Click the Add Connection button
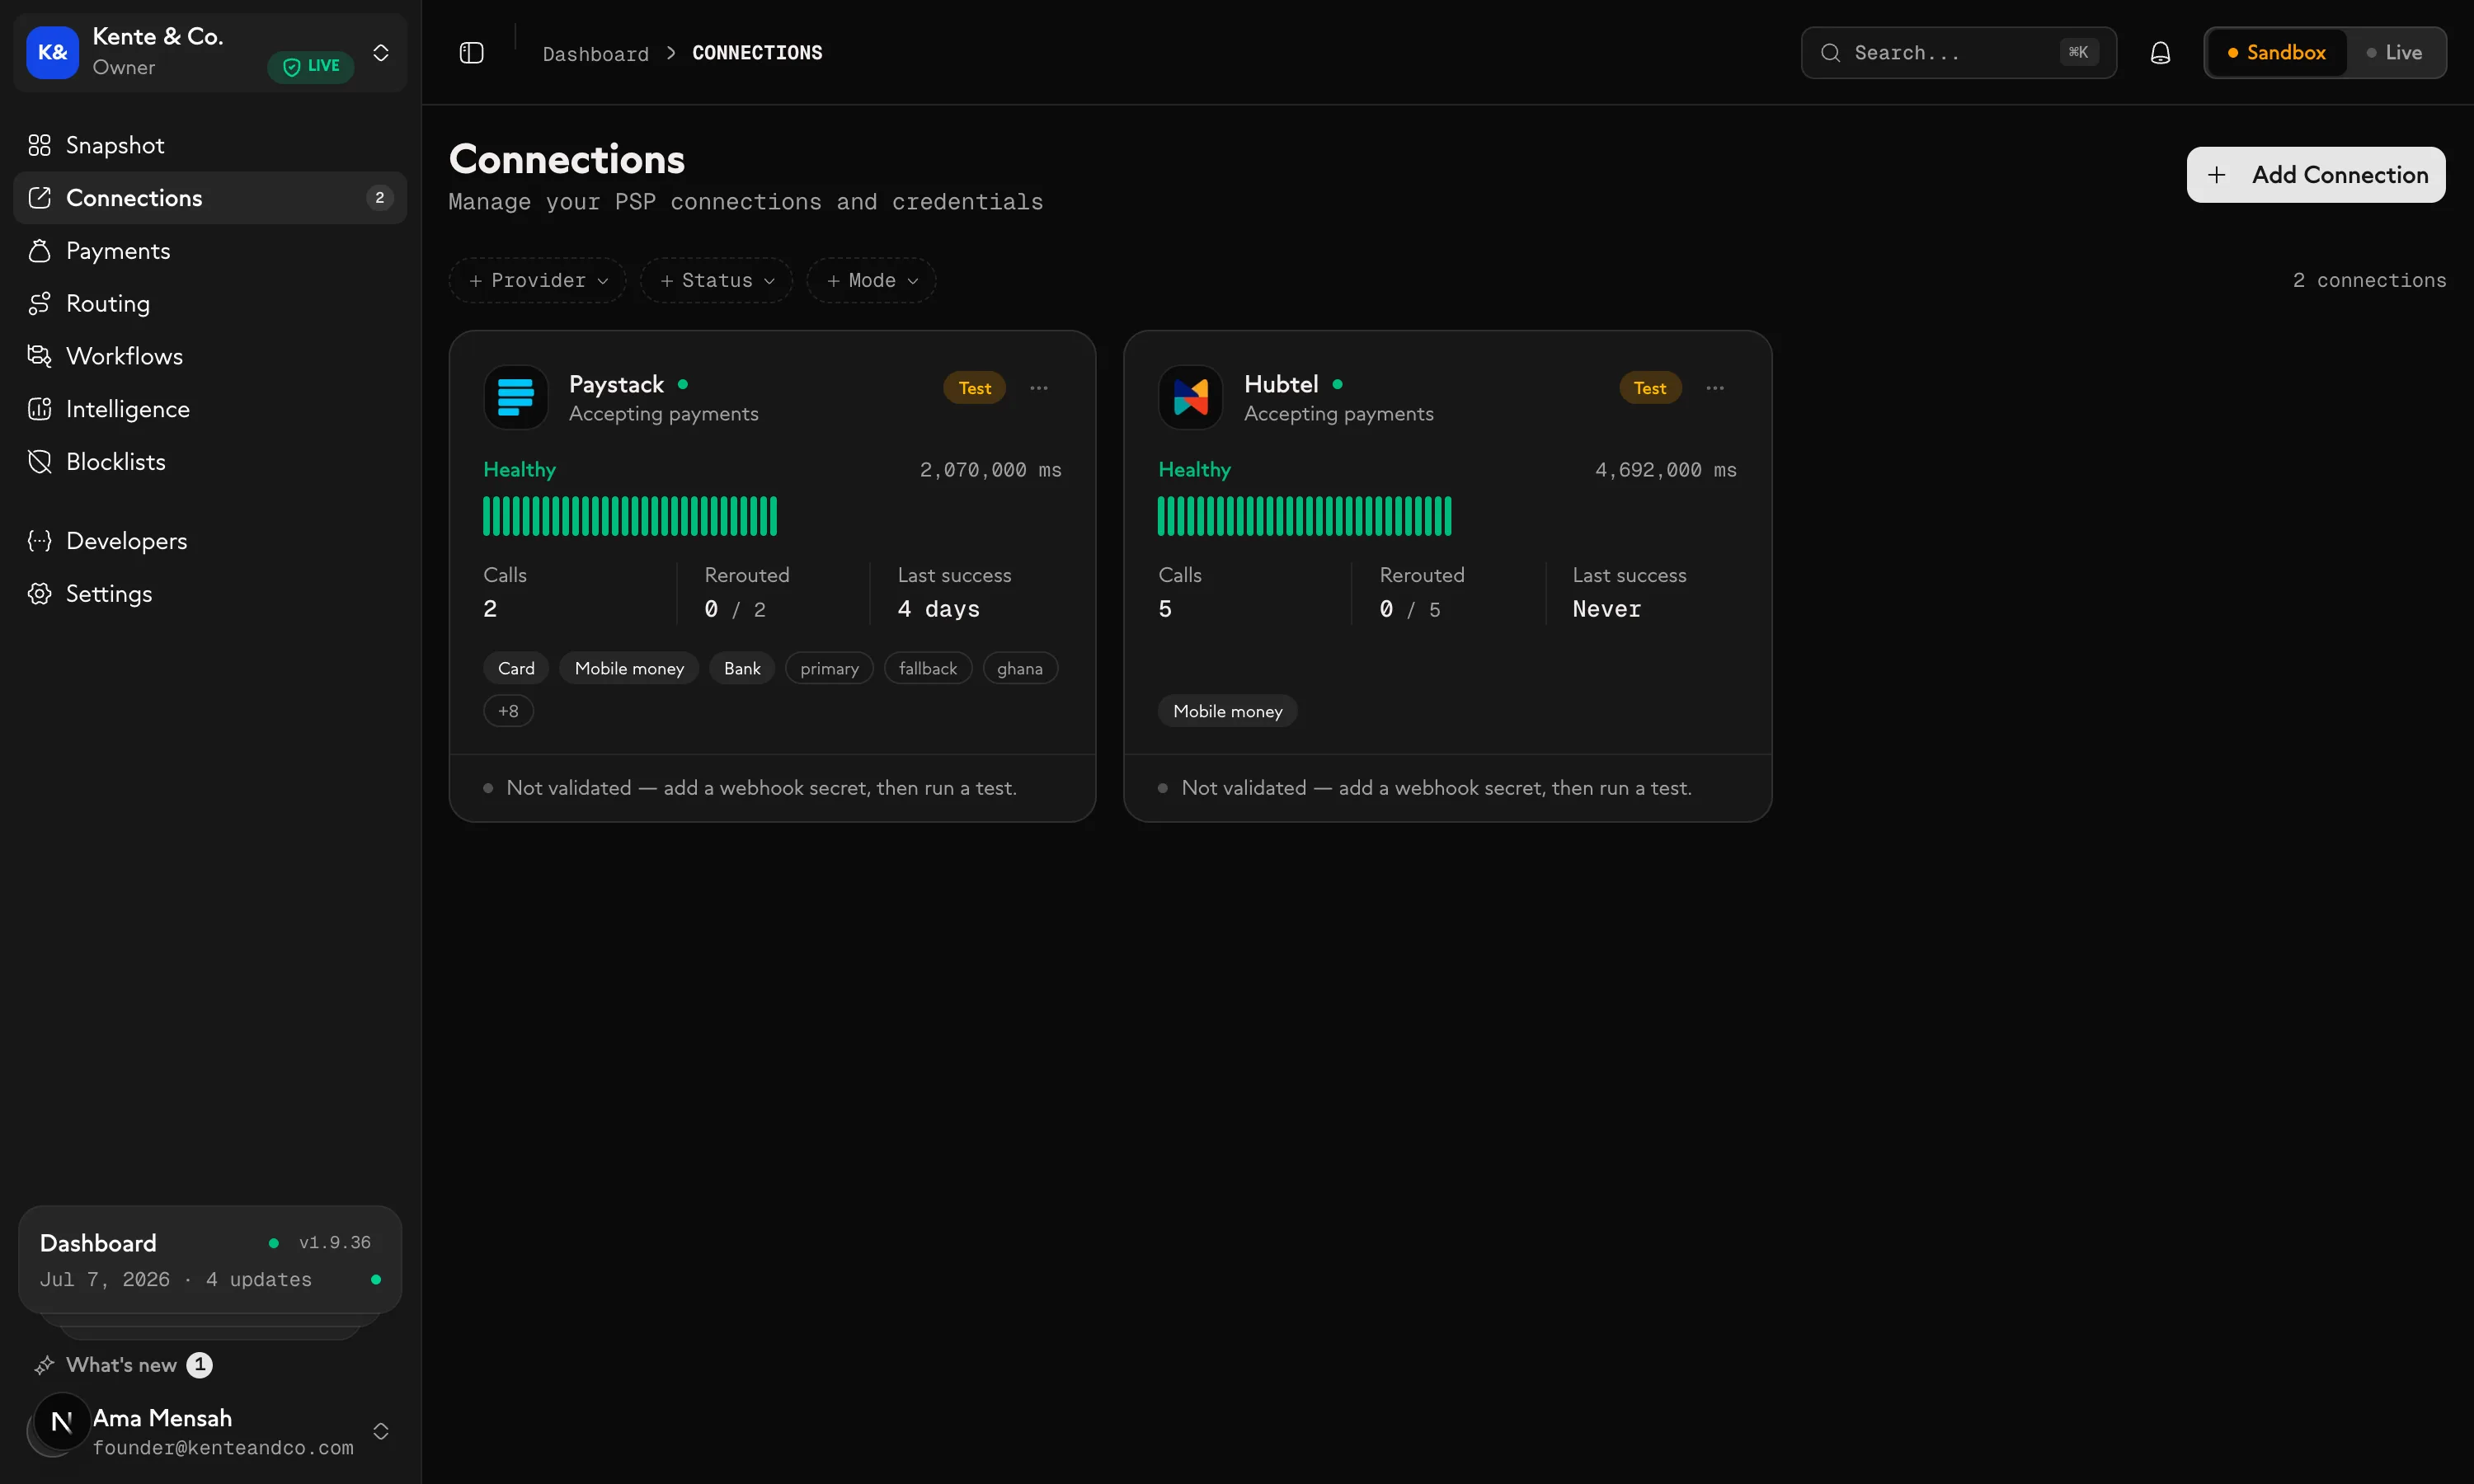This screenshot has width=2474, height=1484. pos(2316,175)
